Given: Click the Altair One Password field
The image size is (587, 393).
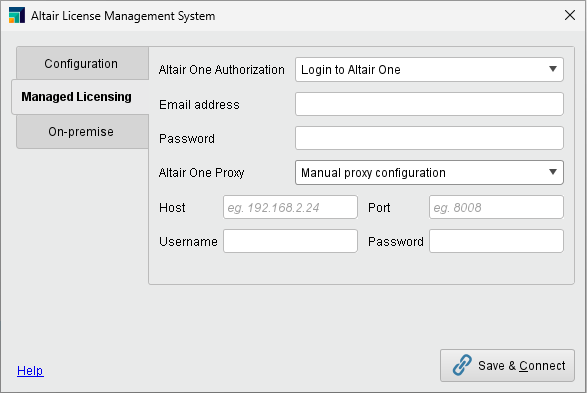Looking at the screenshot, I should click(x=429, y=138).
